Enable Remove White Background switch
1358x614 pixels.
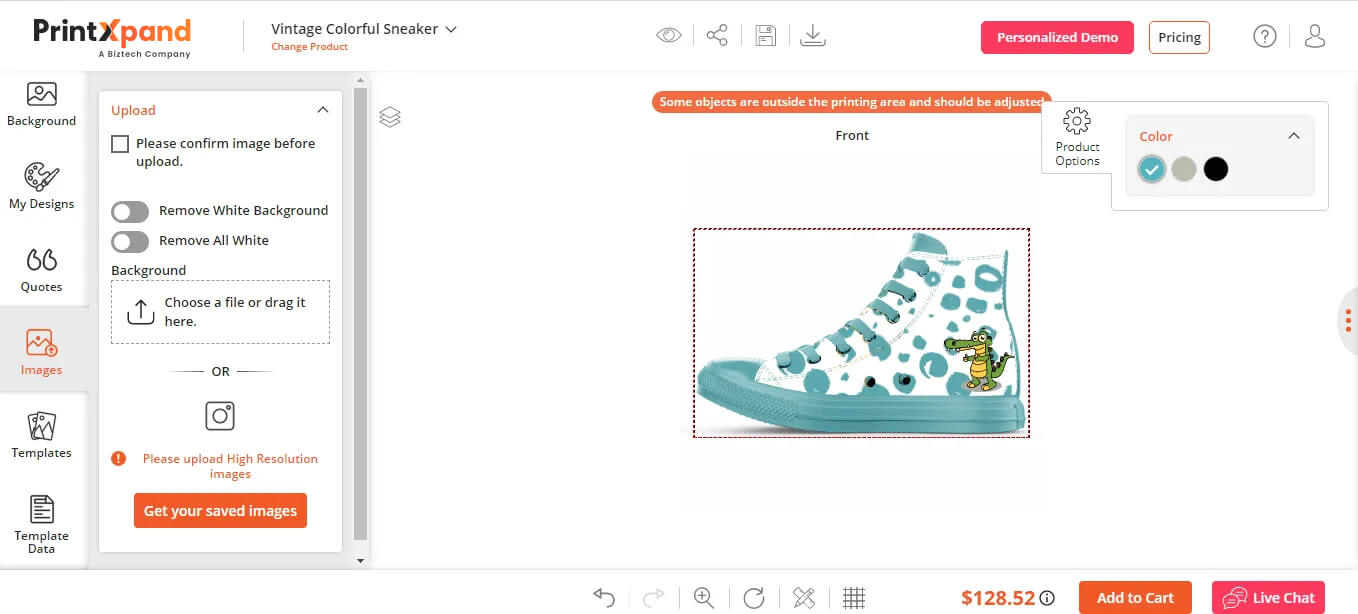tap(130, 211)
